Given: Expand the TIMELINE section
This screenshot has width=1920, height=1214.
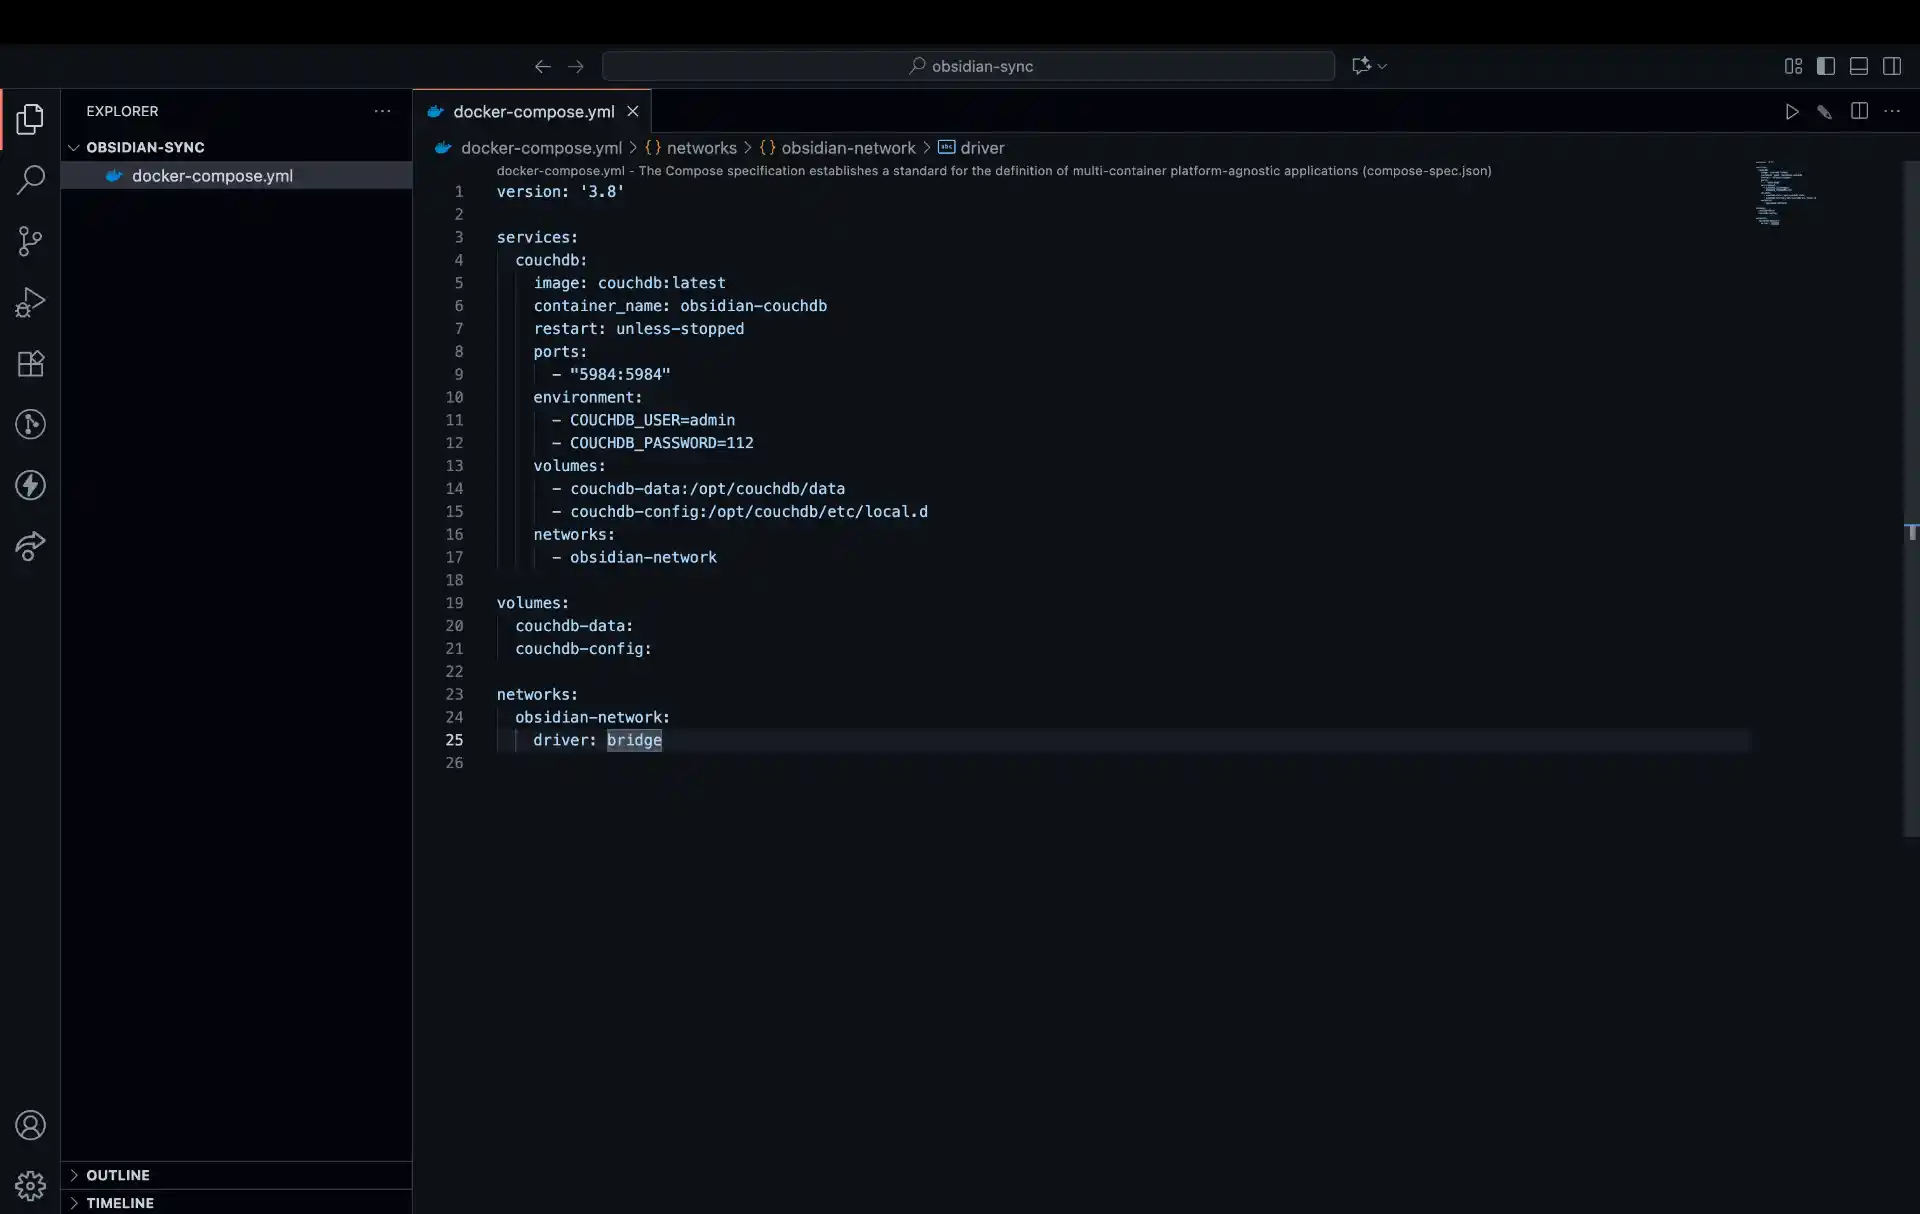Looking at the screenshot, I should [x=119, y=1203].
